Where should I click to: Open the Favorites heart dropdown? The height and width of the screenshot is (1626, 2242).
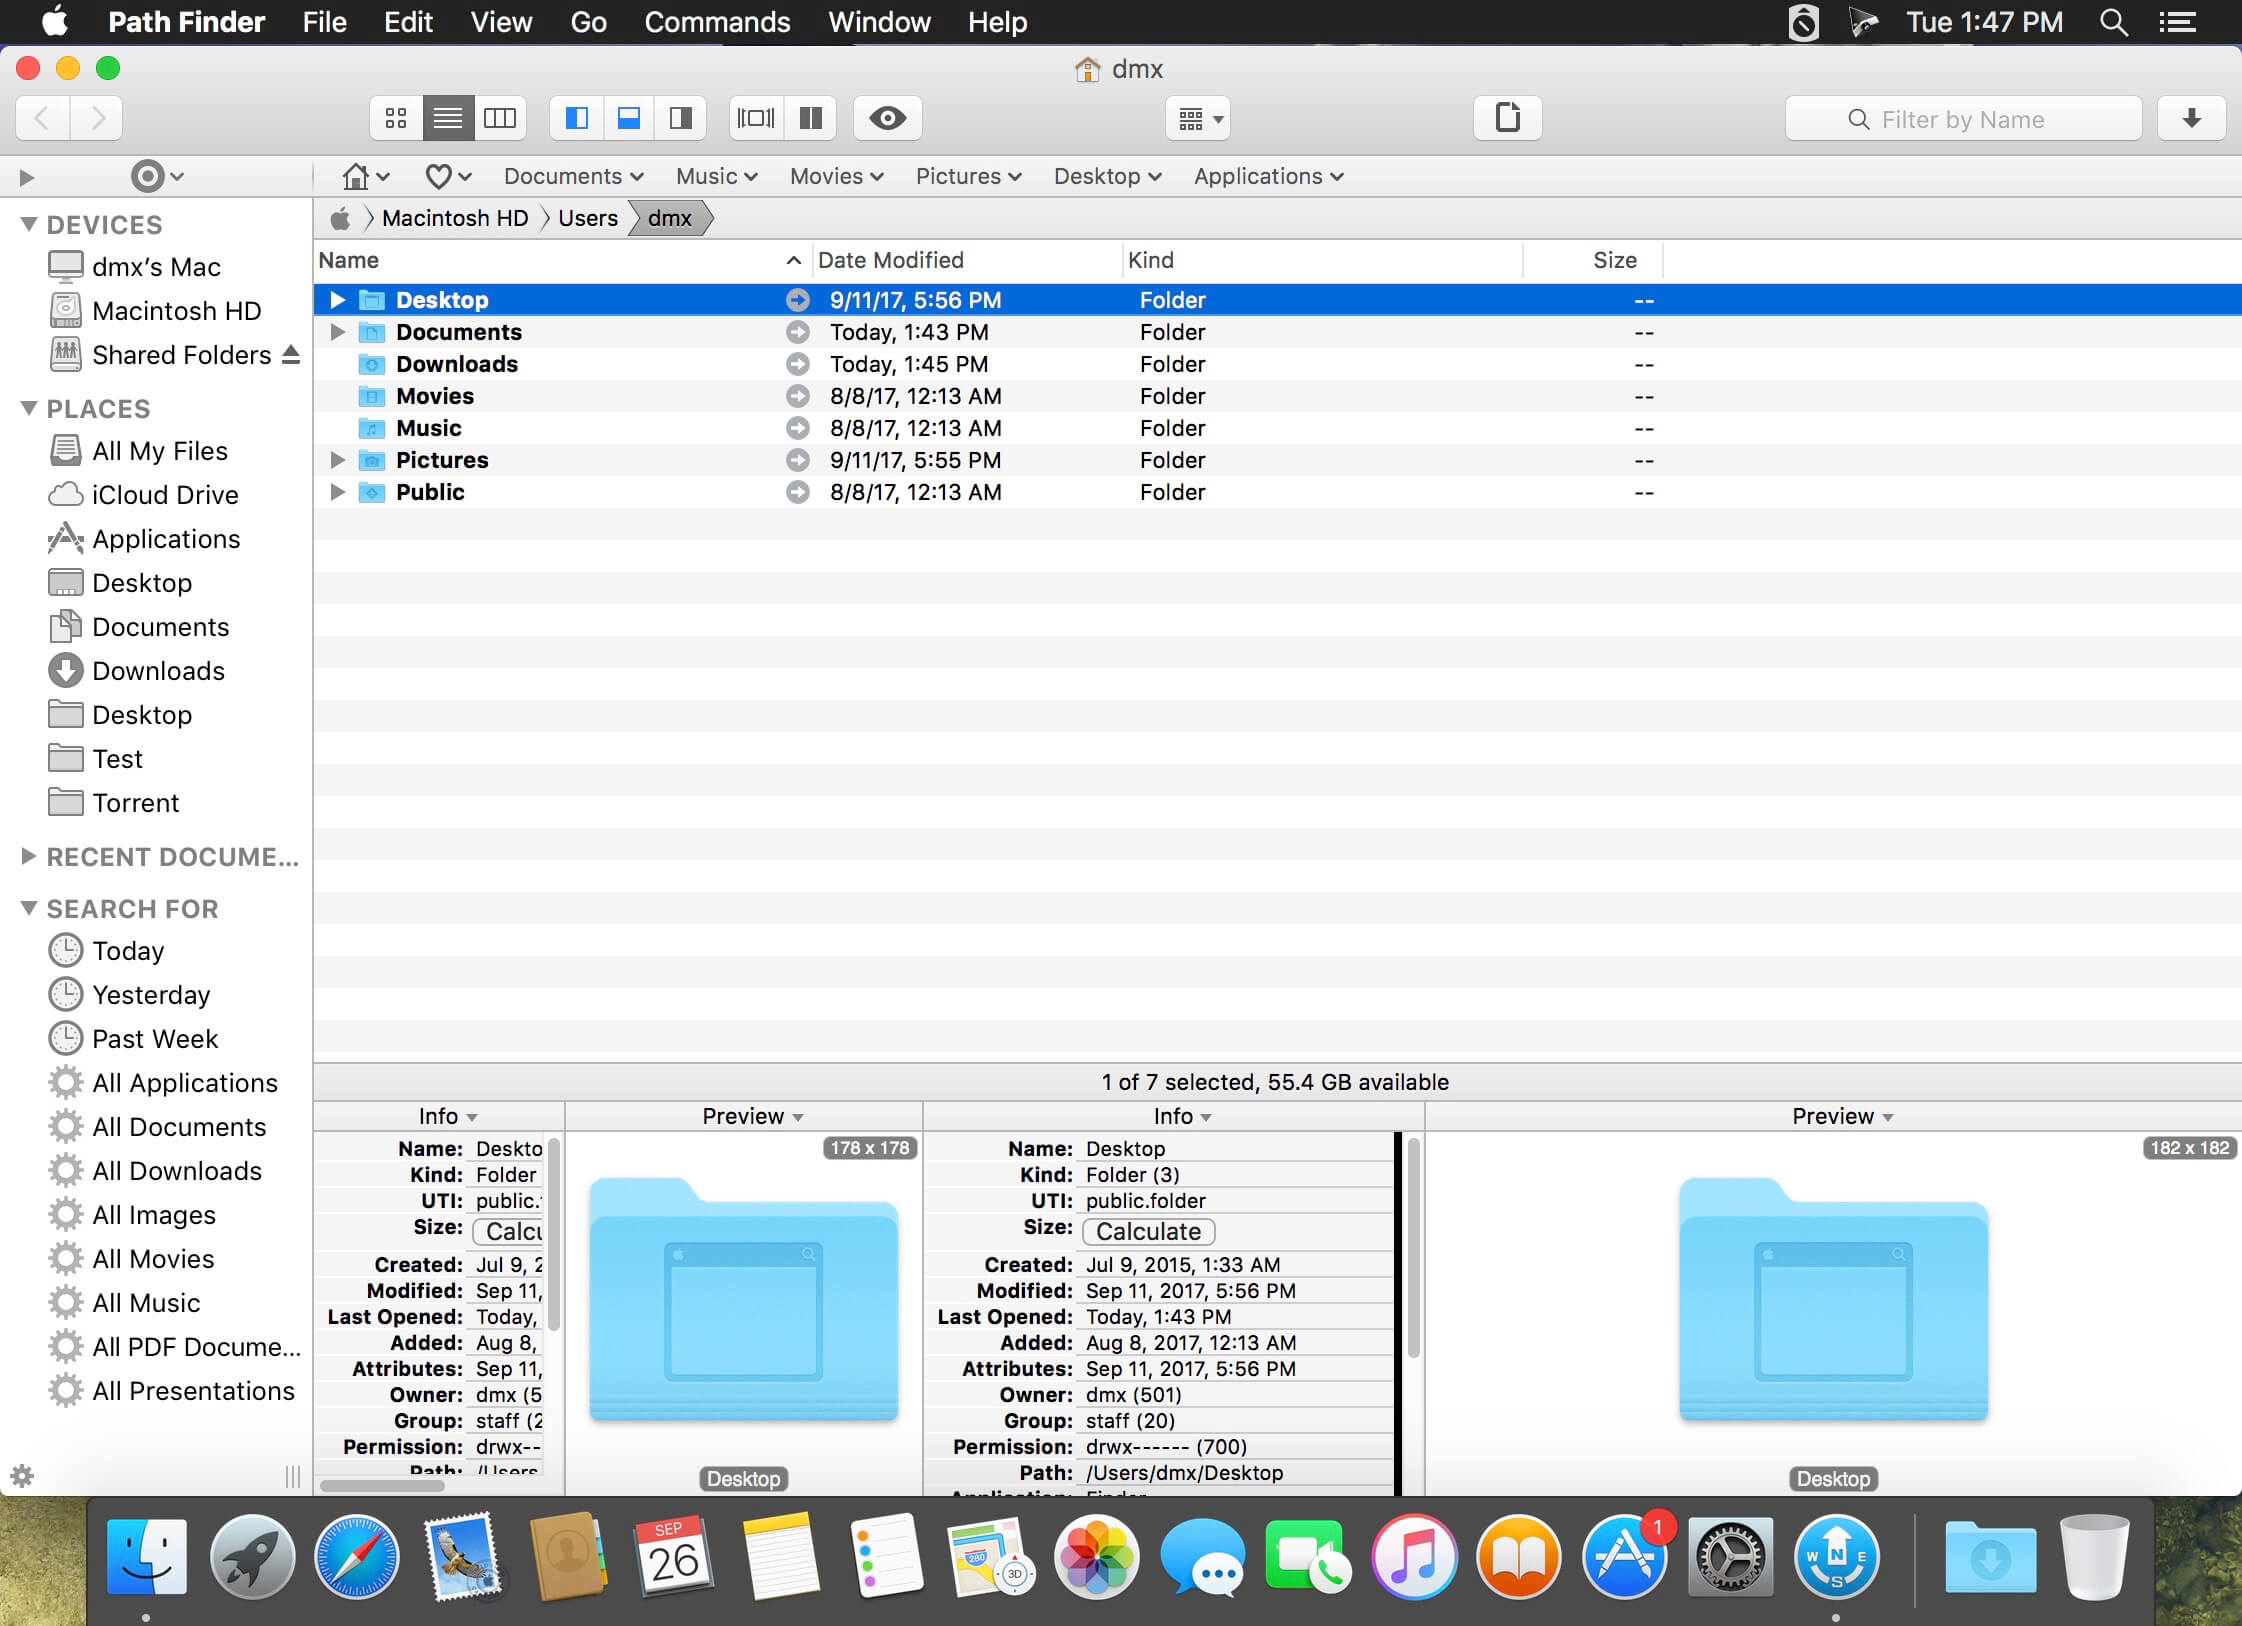coord(448,177)
